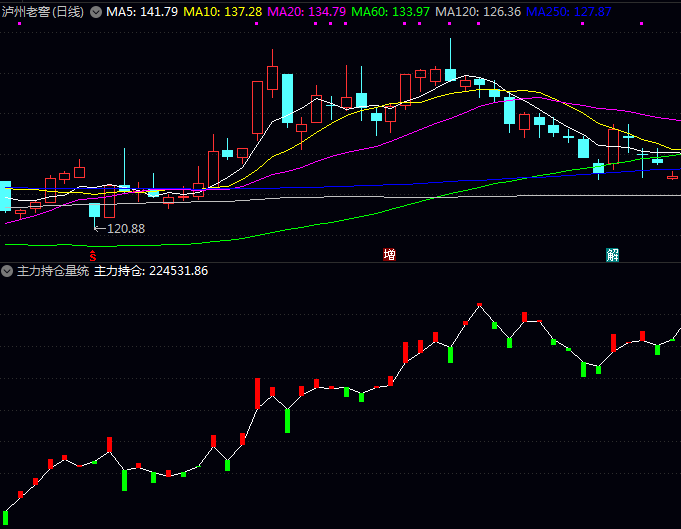Expand the 主力持仓量统 indicator menu arrow
This screenshot has height=529, width=681.
click(7, 271)
